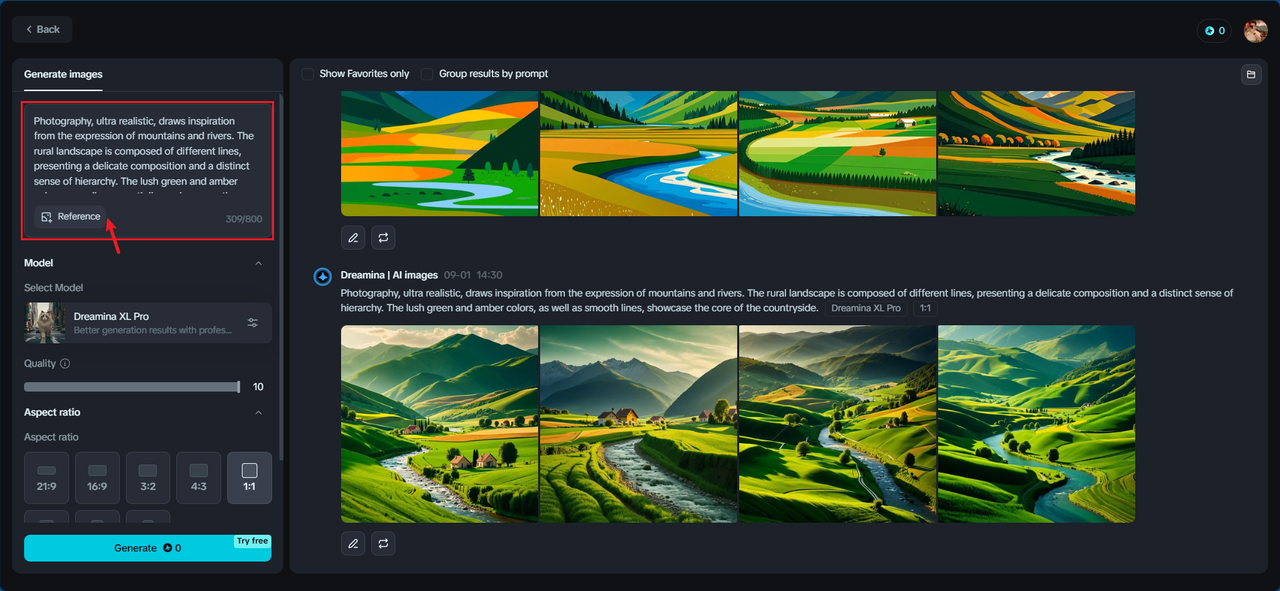
Task: Collapse the Aspect ratio section
Action: [x=258, y=412]
